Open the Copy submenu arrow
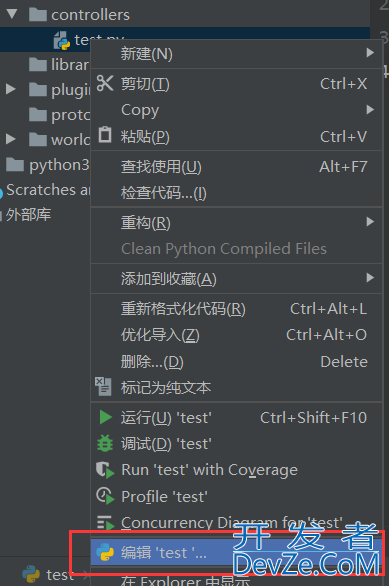This screenshot has width=389, height=586. click(370, 110)
